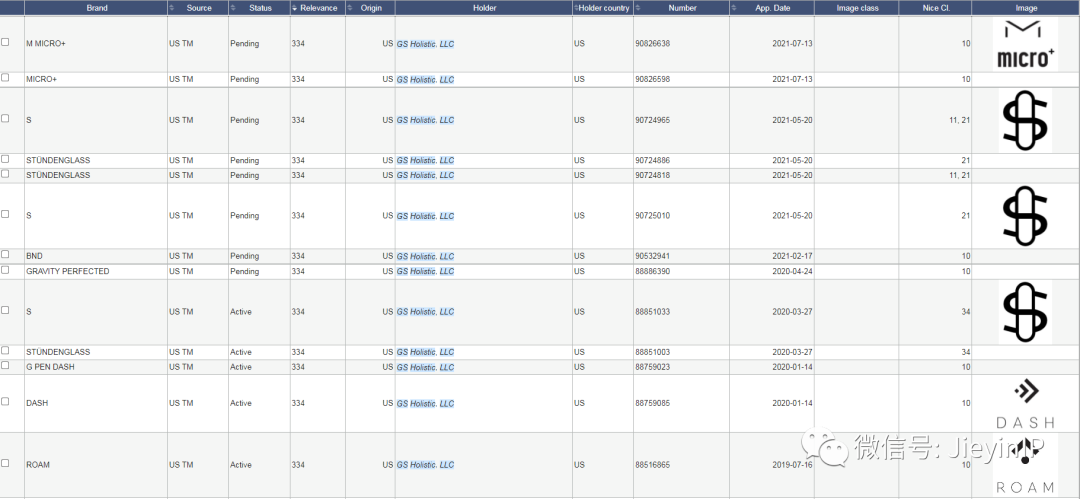Viewport: 1080px width, 499px height.
Task: Click the Nice Cl. column header
Action: [x=935, y=8]
